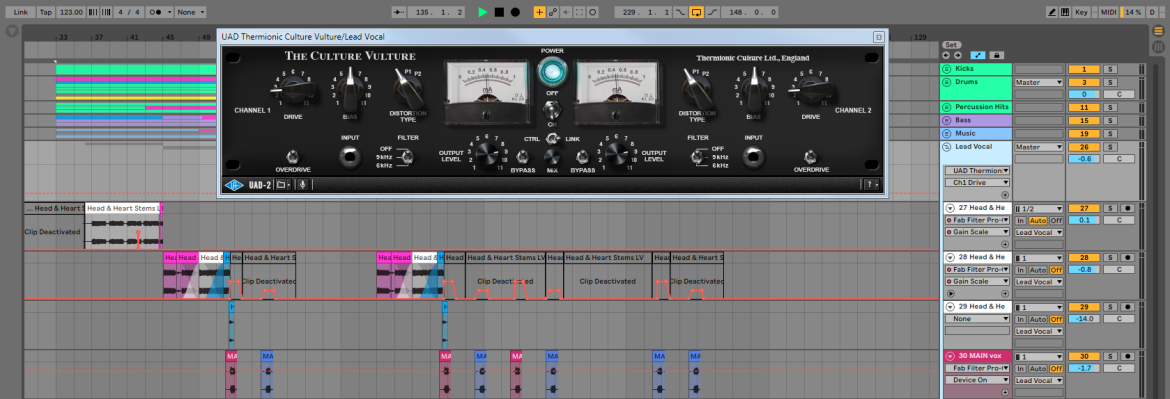Set track 27 monitor to In
The height and width of the screenshot is (399, 1170).
point(1020,221)
